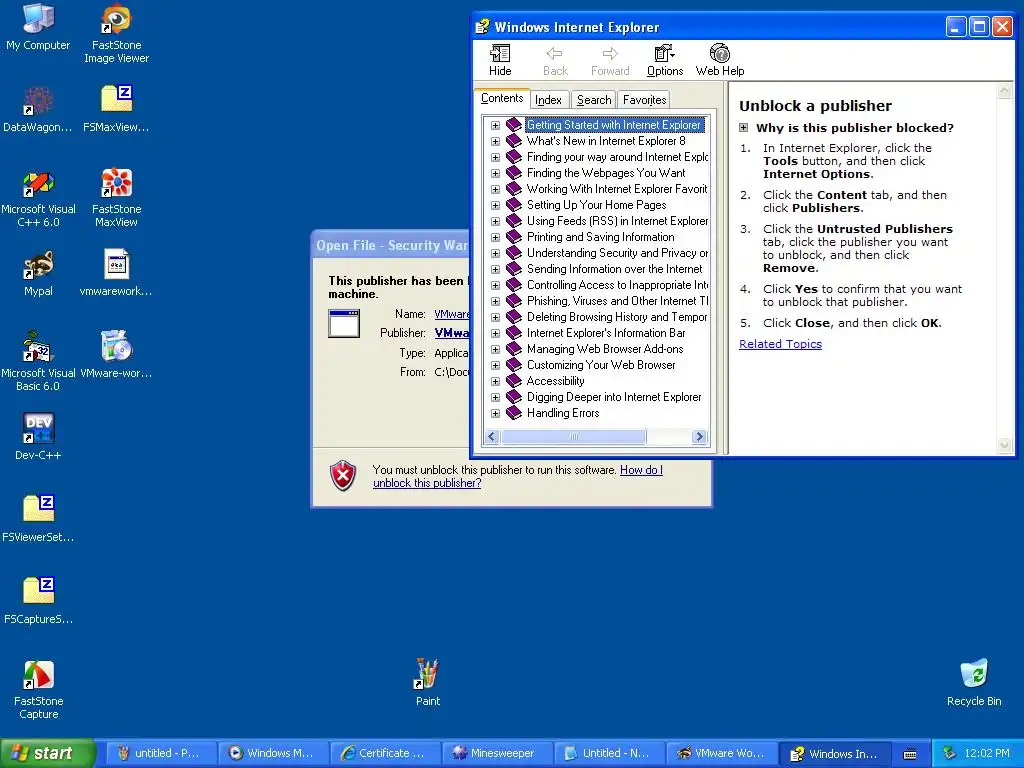Image resolution: width=1024 pixels, height=768 pixels.
Task: Click the VMware publisher link in Security Warning
Action: pos(452,333)
